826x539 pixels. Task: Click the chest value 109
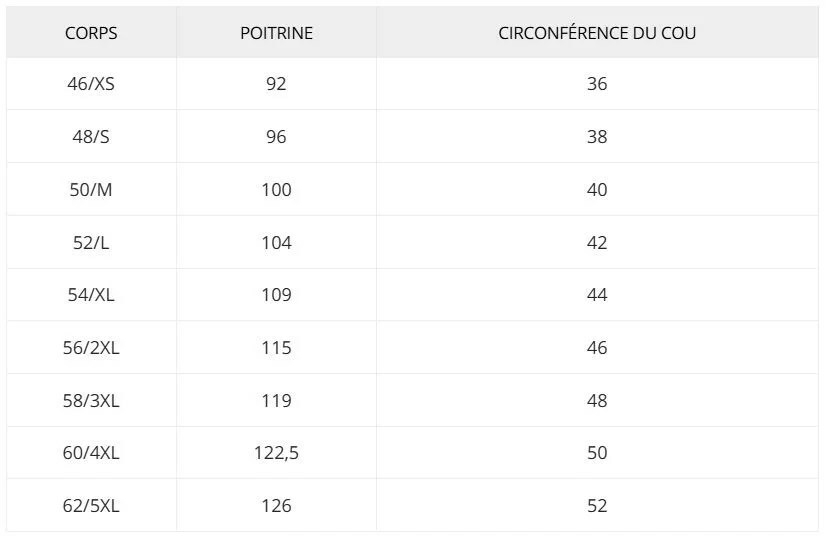tap(276, 295)
